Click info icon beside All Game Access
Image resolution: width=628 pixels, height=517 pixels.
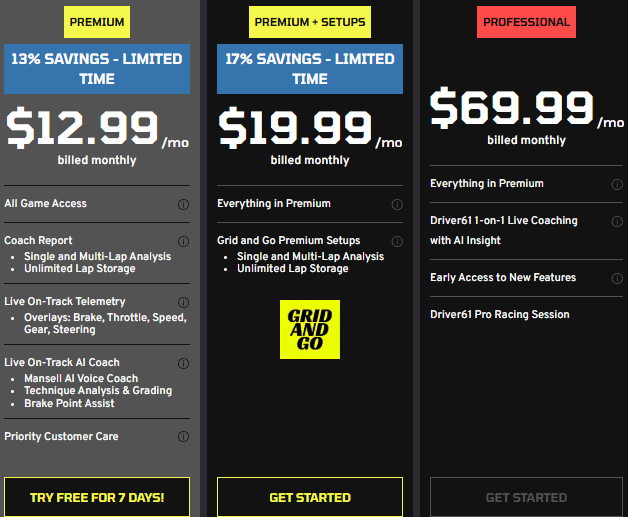tap(183, 204)
